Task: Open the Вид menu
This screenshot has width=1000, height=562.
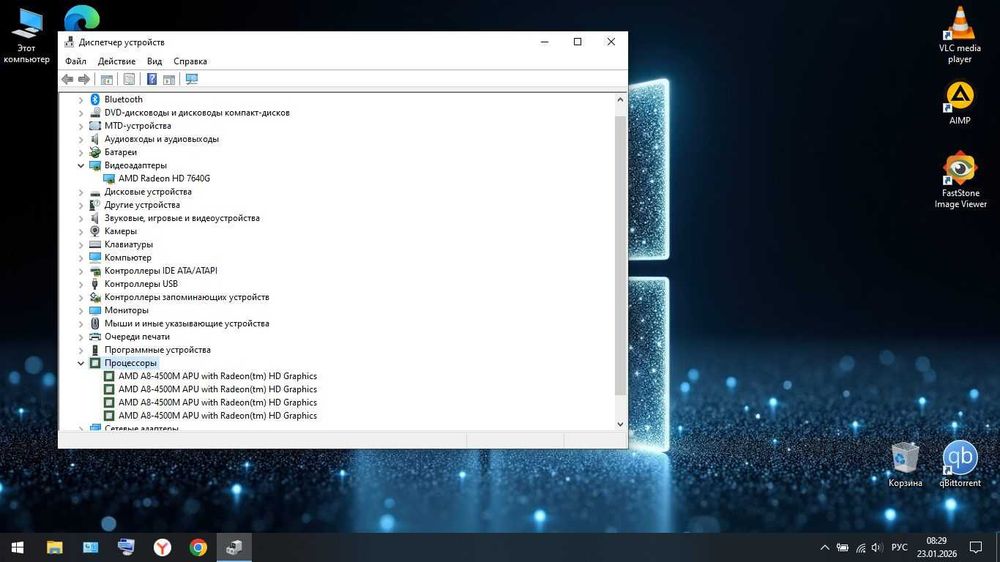Action: [x=154, y=61]
